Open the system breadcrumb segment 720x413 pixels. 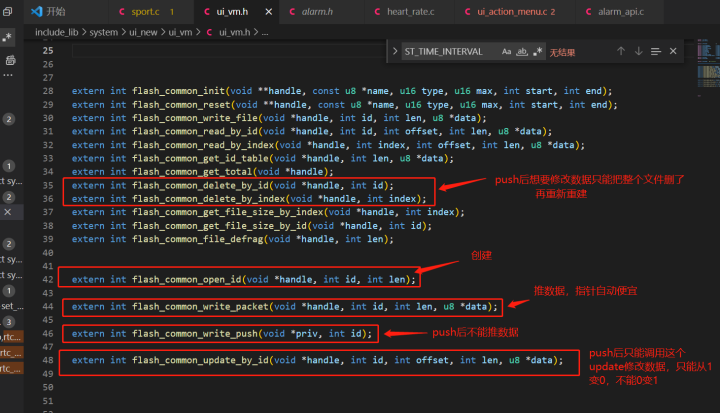(103, 32)
